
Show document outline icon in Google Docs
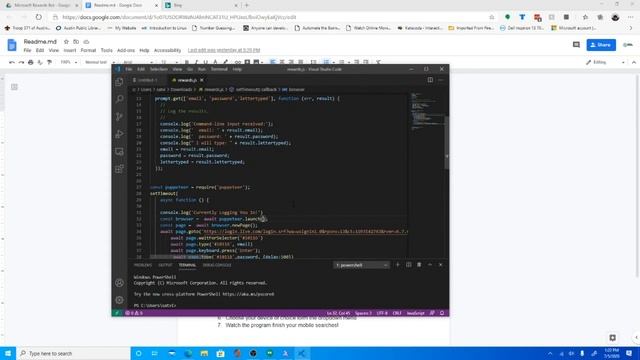[x=14, y=87]
